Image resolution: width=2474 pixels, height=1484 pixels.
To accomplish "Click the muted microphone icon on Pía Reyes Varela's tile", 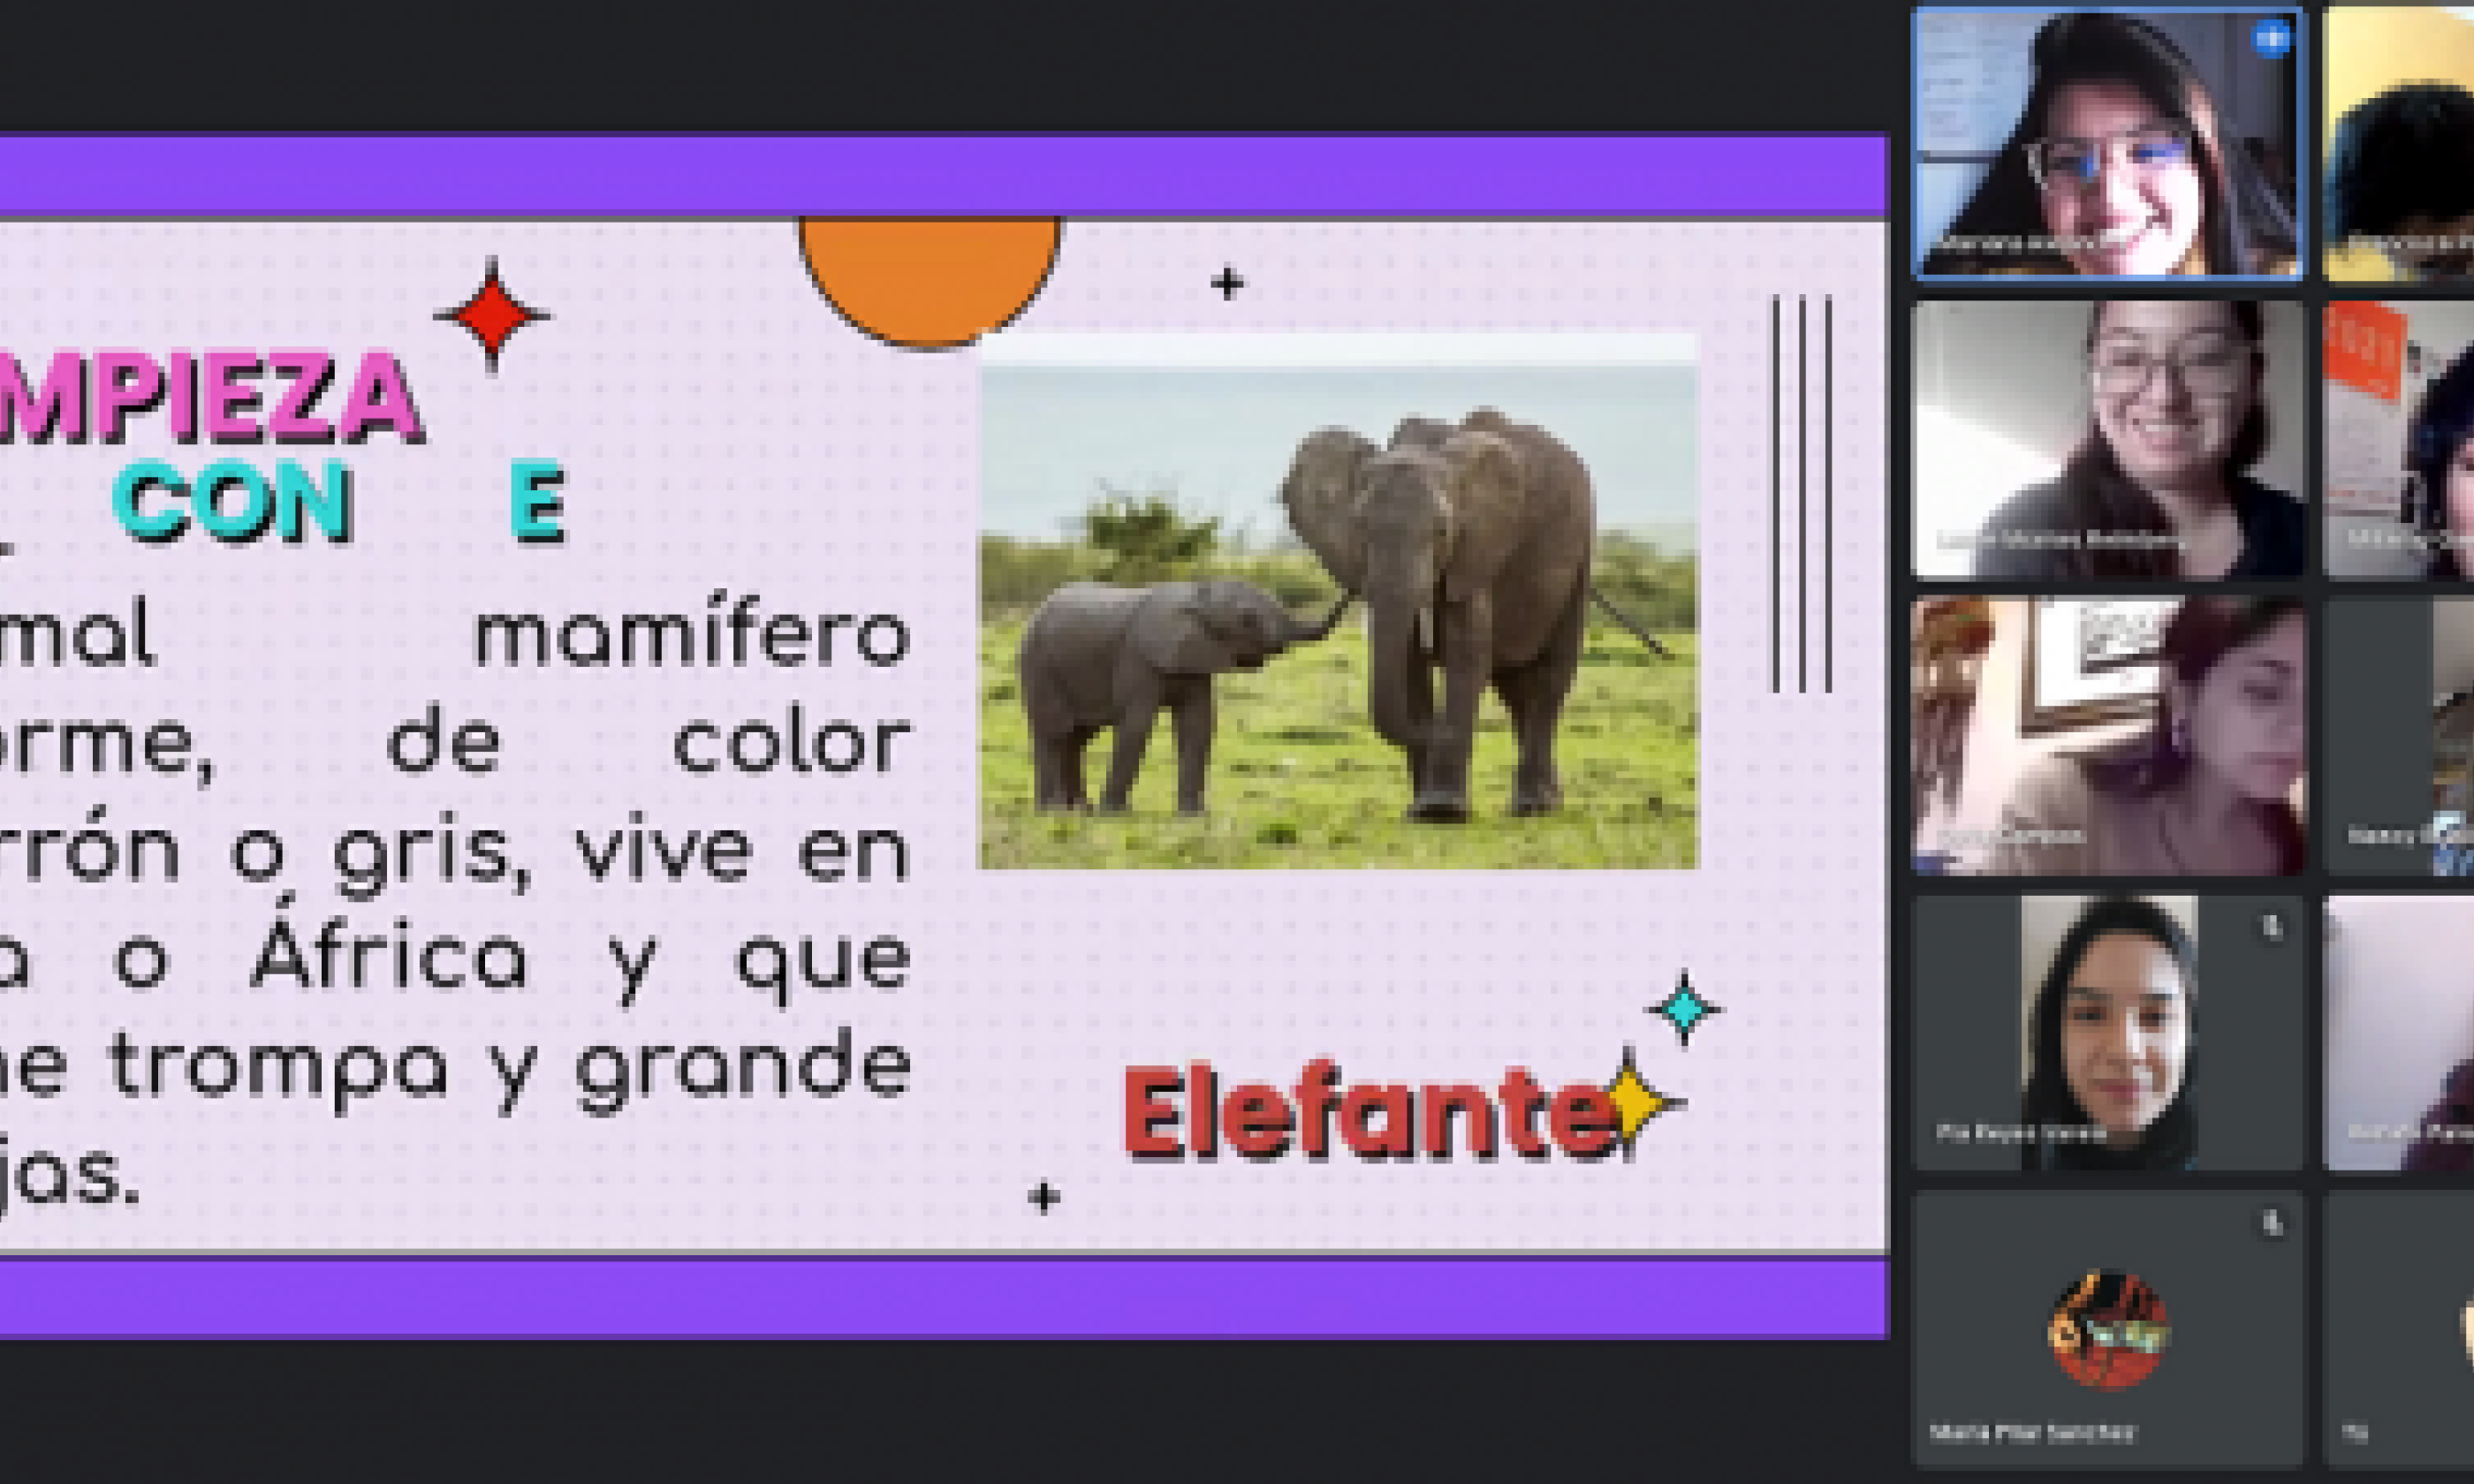I will point(2273,928).
